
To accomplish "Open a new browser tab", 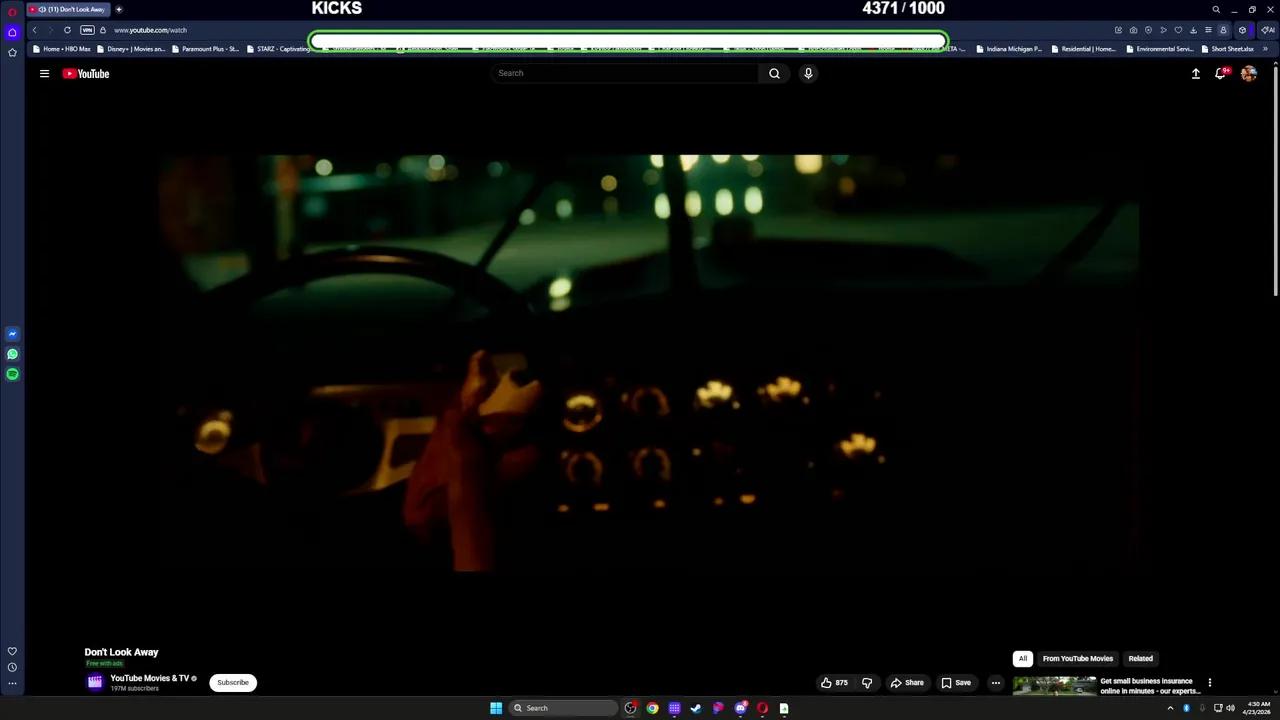I will (x=118, y=9).
